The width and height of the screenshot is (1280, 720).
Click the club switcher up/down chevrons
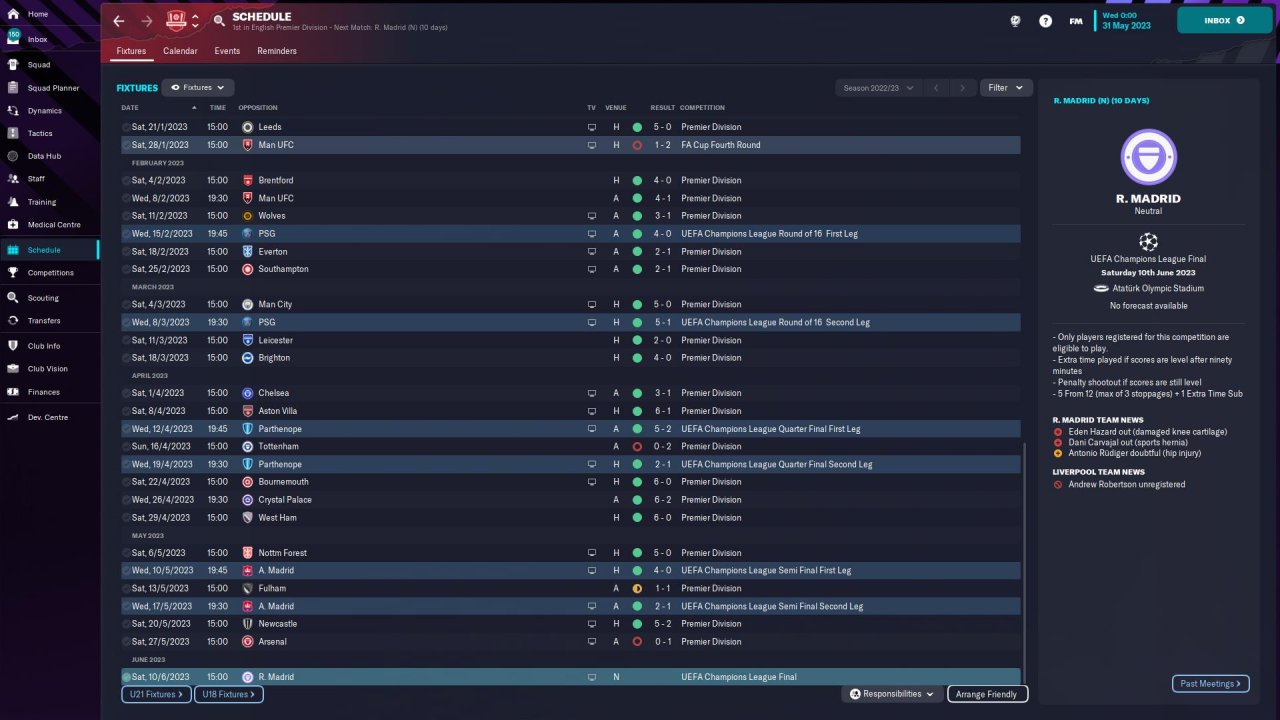pos(196,21)
